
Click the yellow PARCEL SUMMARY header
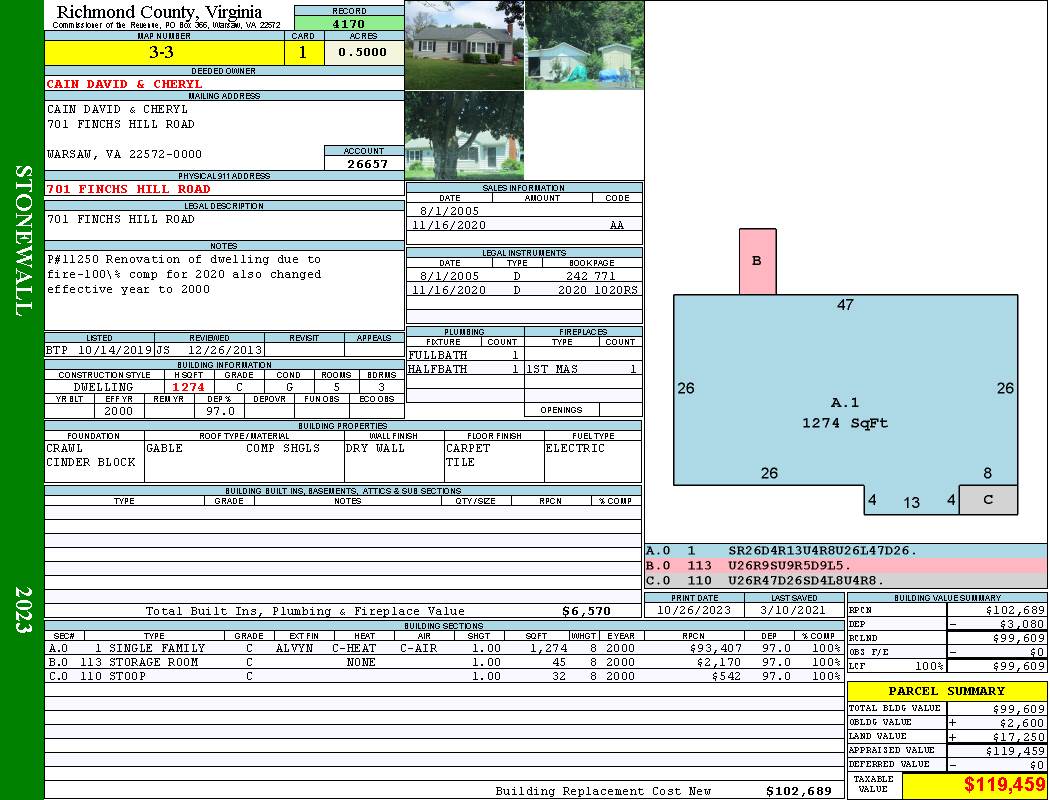[x=946, y=691]
